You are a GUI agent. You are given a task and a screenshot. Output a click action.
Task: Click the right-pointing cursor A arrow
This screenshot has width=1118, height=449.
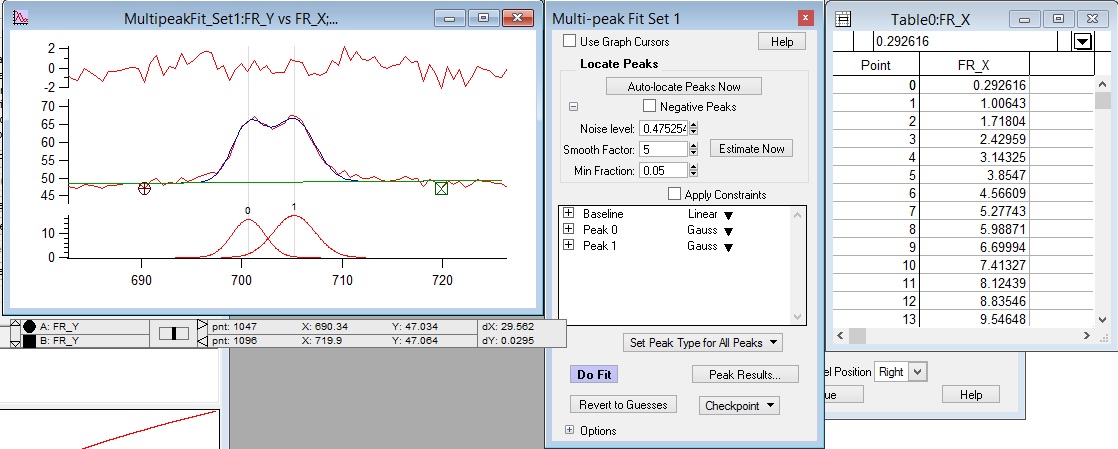click(202, 326)
